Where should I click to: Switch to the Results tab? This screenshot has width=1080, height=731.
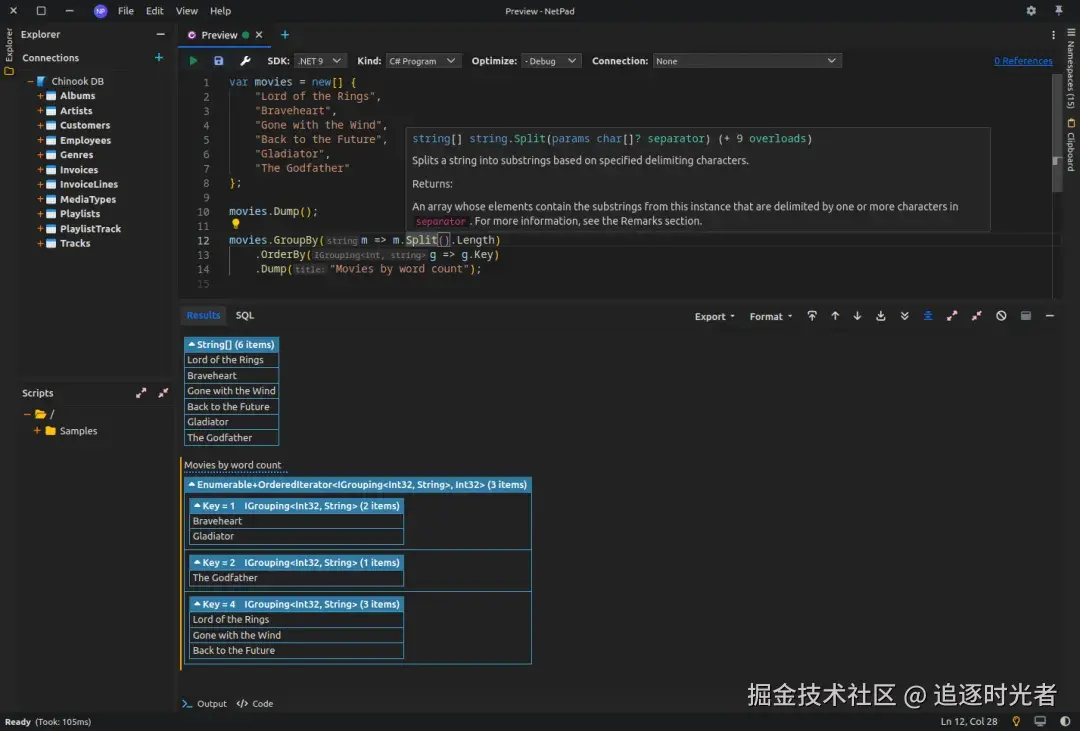pos(203,315)
